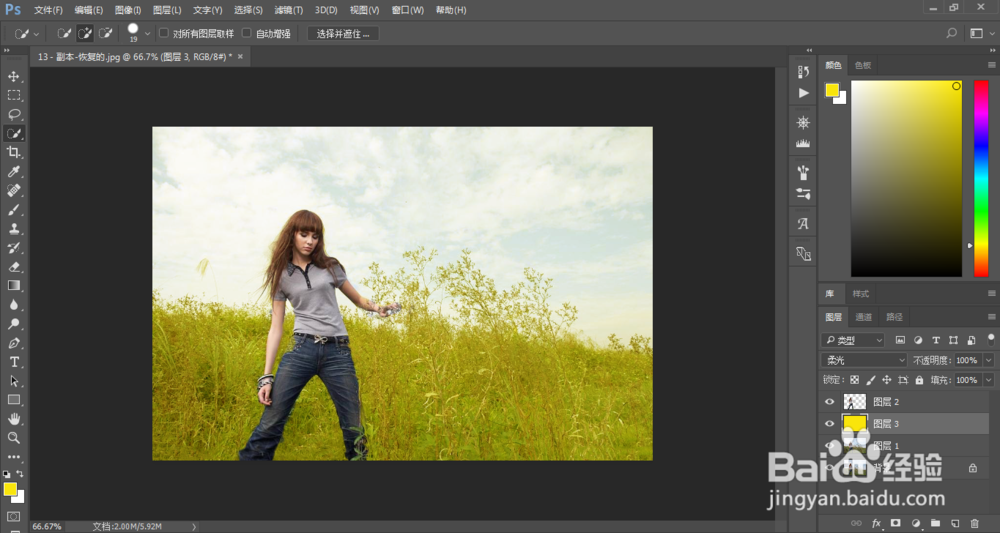Viewport: 1000px width, 533px height.
Task: Select the Hand tool
Action: 13,419
